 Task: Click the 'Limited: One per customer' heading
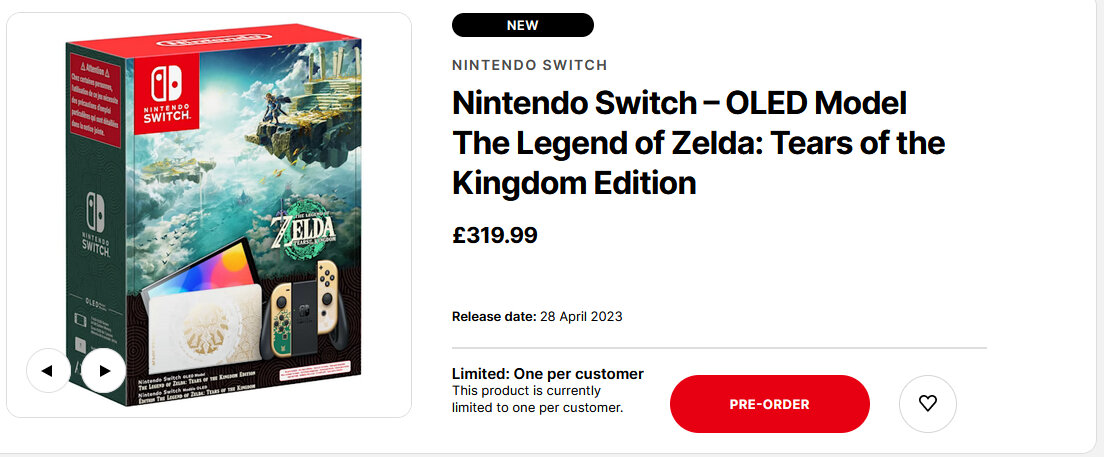547,374
